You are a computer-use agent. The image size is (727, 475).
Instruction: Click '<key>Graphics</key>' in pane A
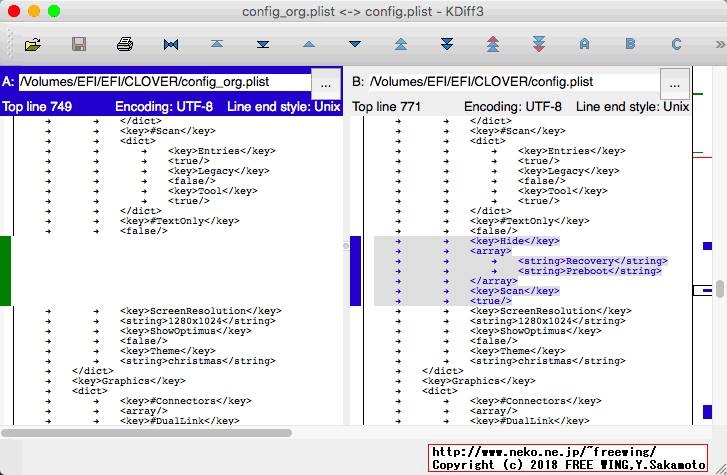click(129, 381)
